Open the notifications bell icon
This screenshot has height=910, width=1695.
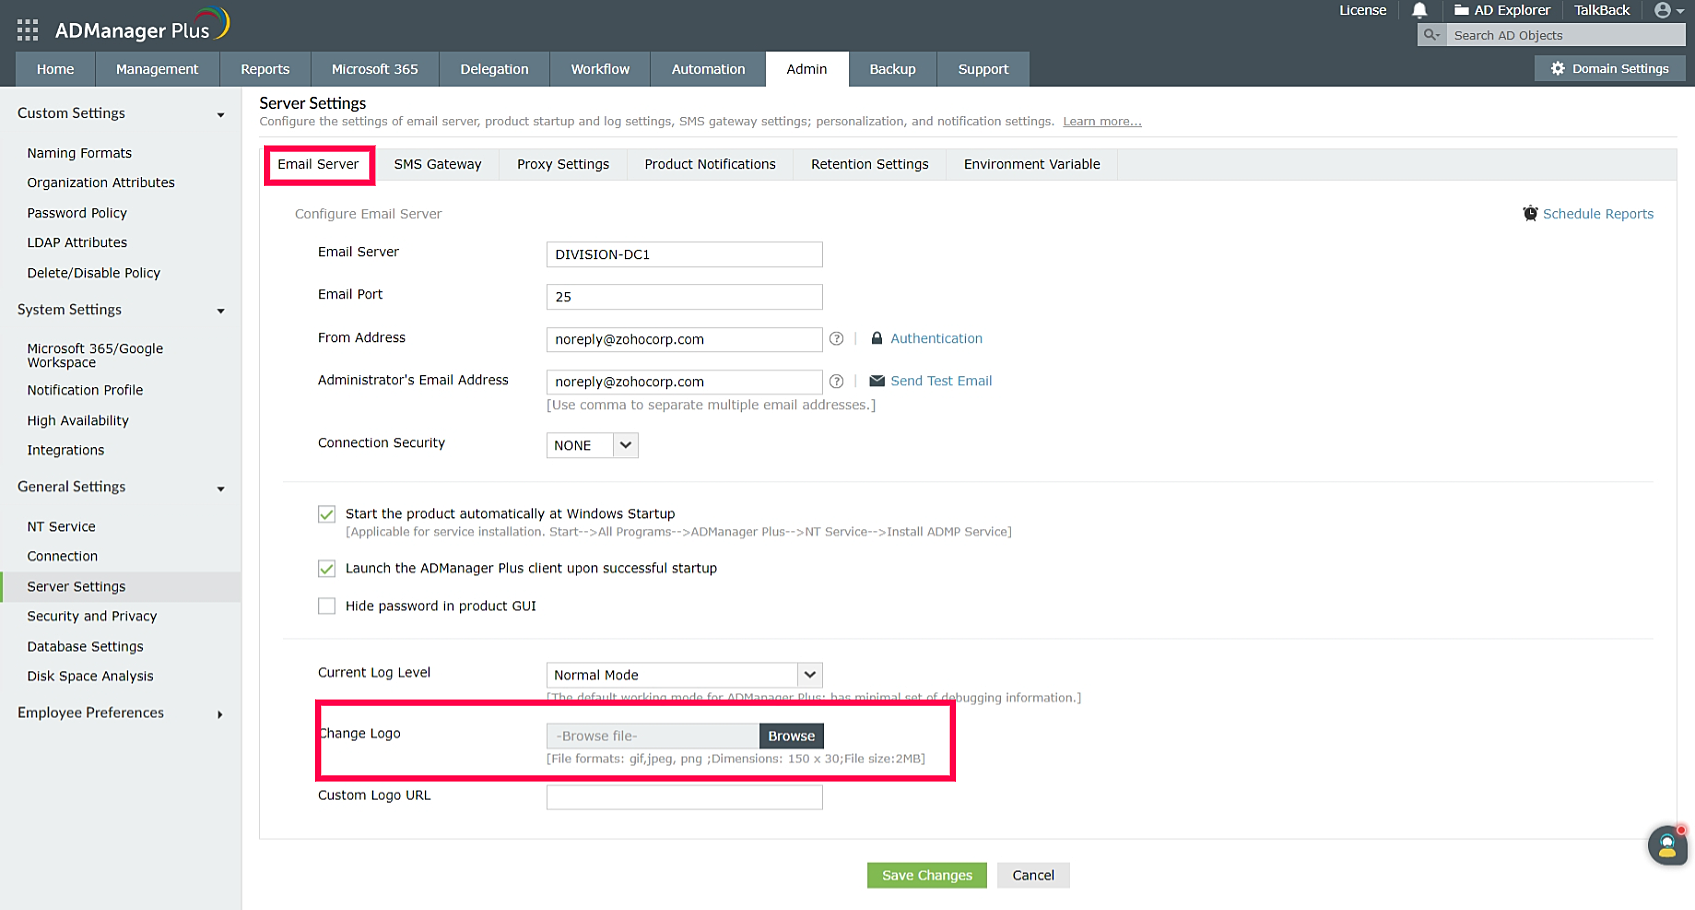[1419, 10]
